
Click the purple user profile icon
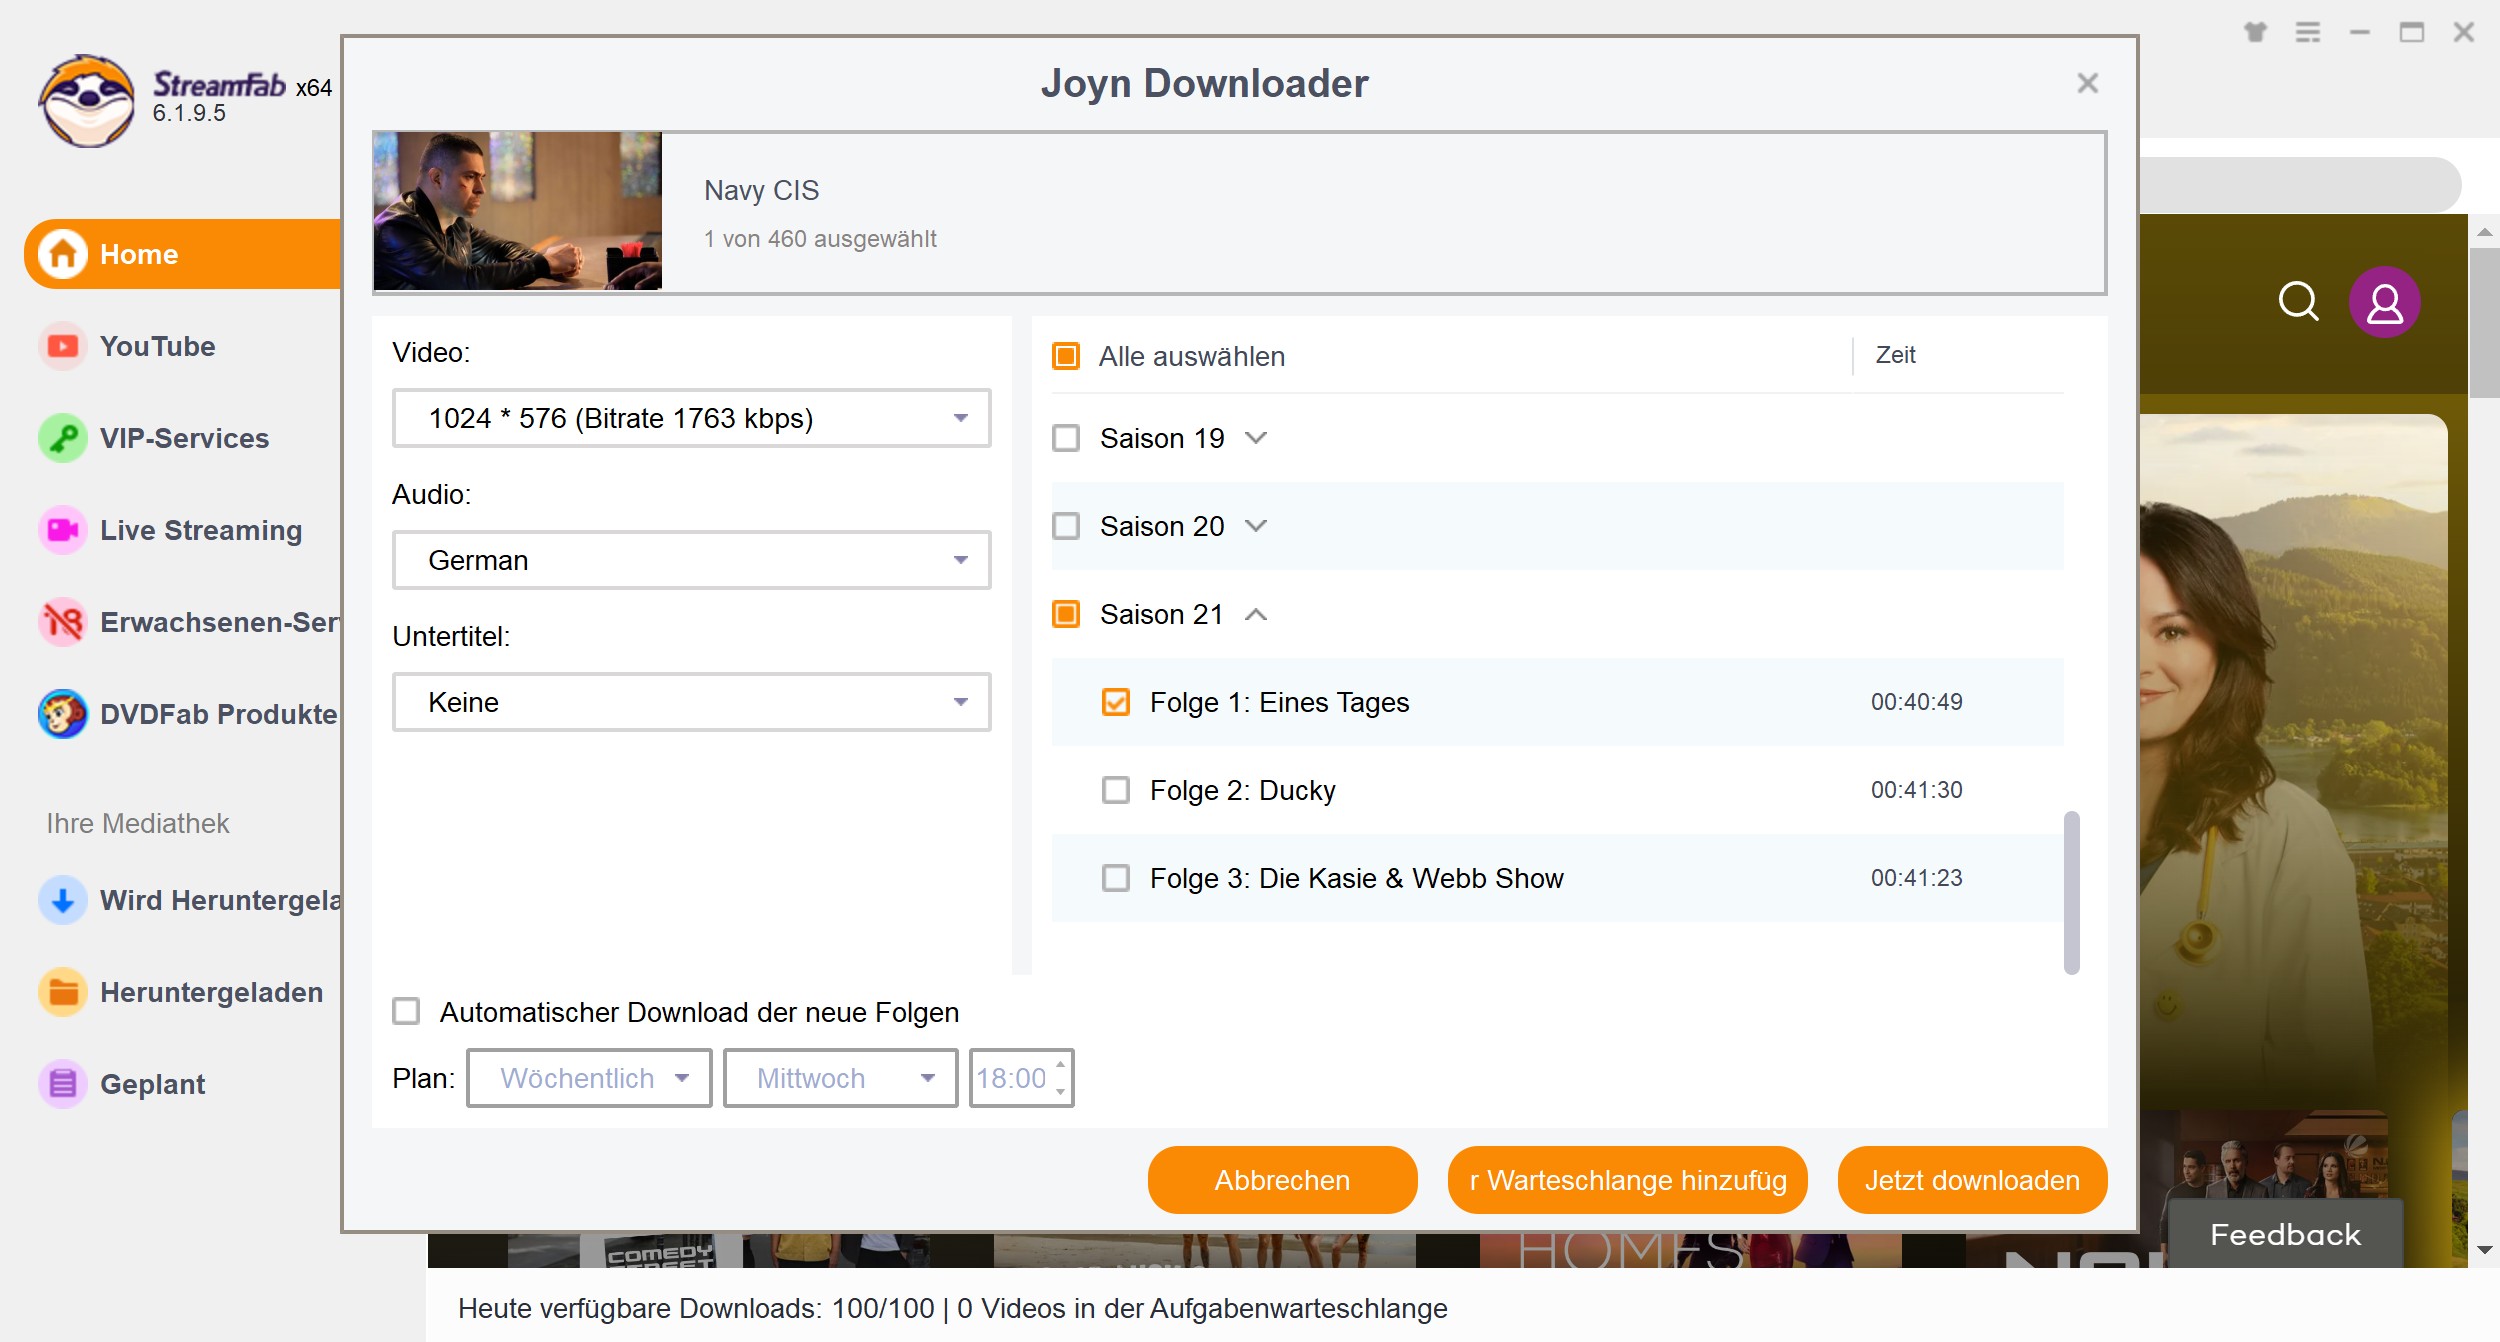2385,302
